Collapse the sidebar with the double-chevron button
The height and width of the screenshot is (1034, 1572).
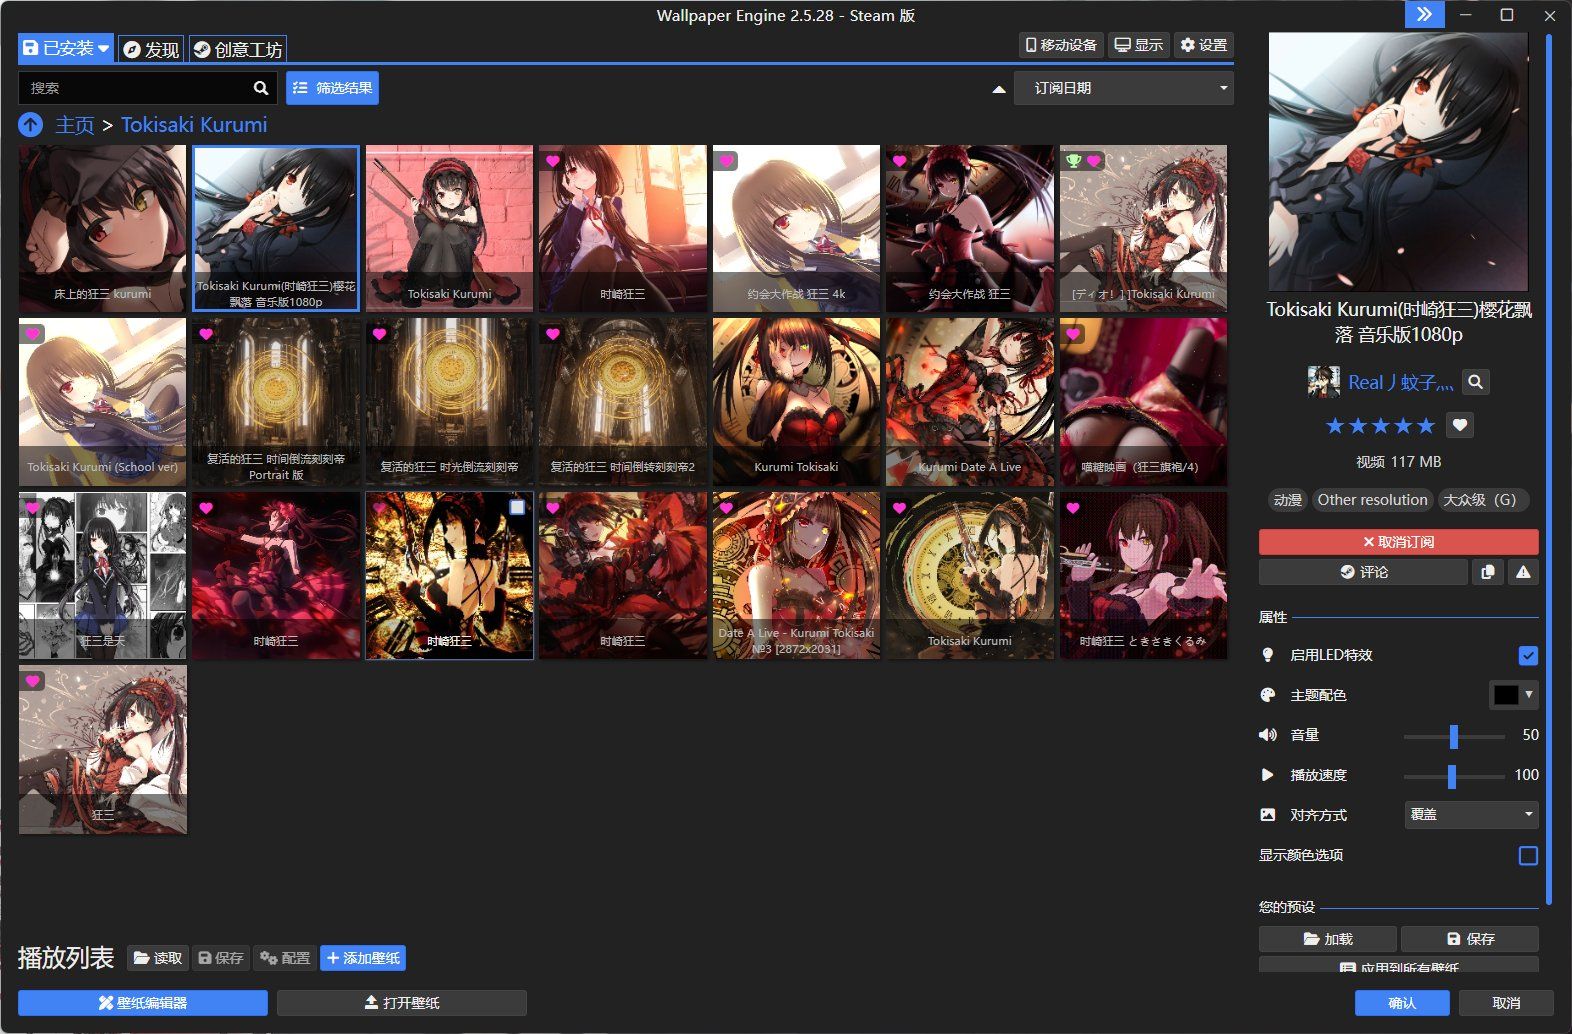point(1424,14)
